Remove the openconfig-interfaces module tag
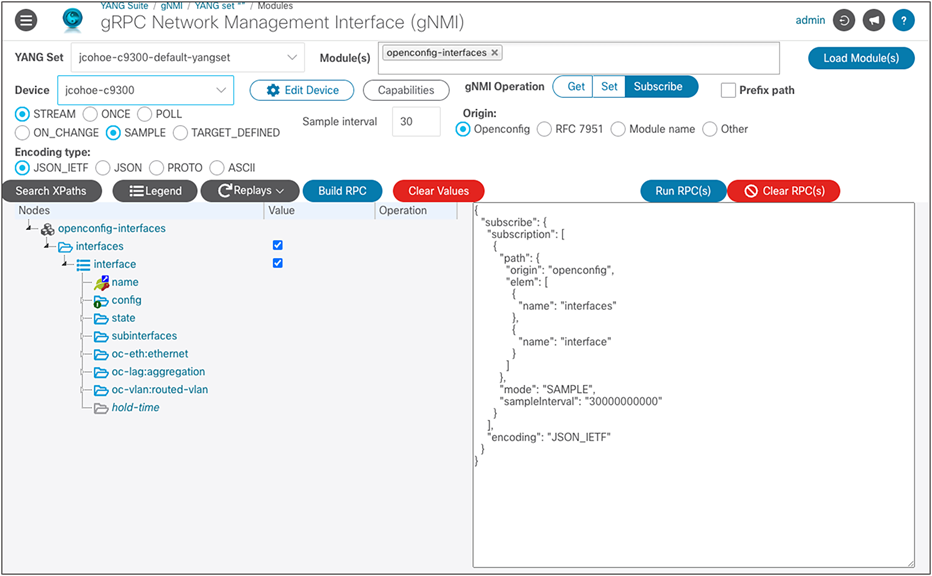The height and width of the screenshot is (576, 932). point(495,53)
